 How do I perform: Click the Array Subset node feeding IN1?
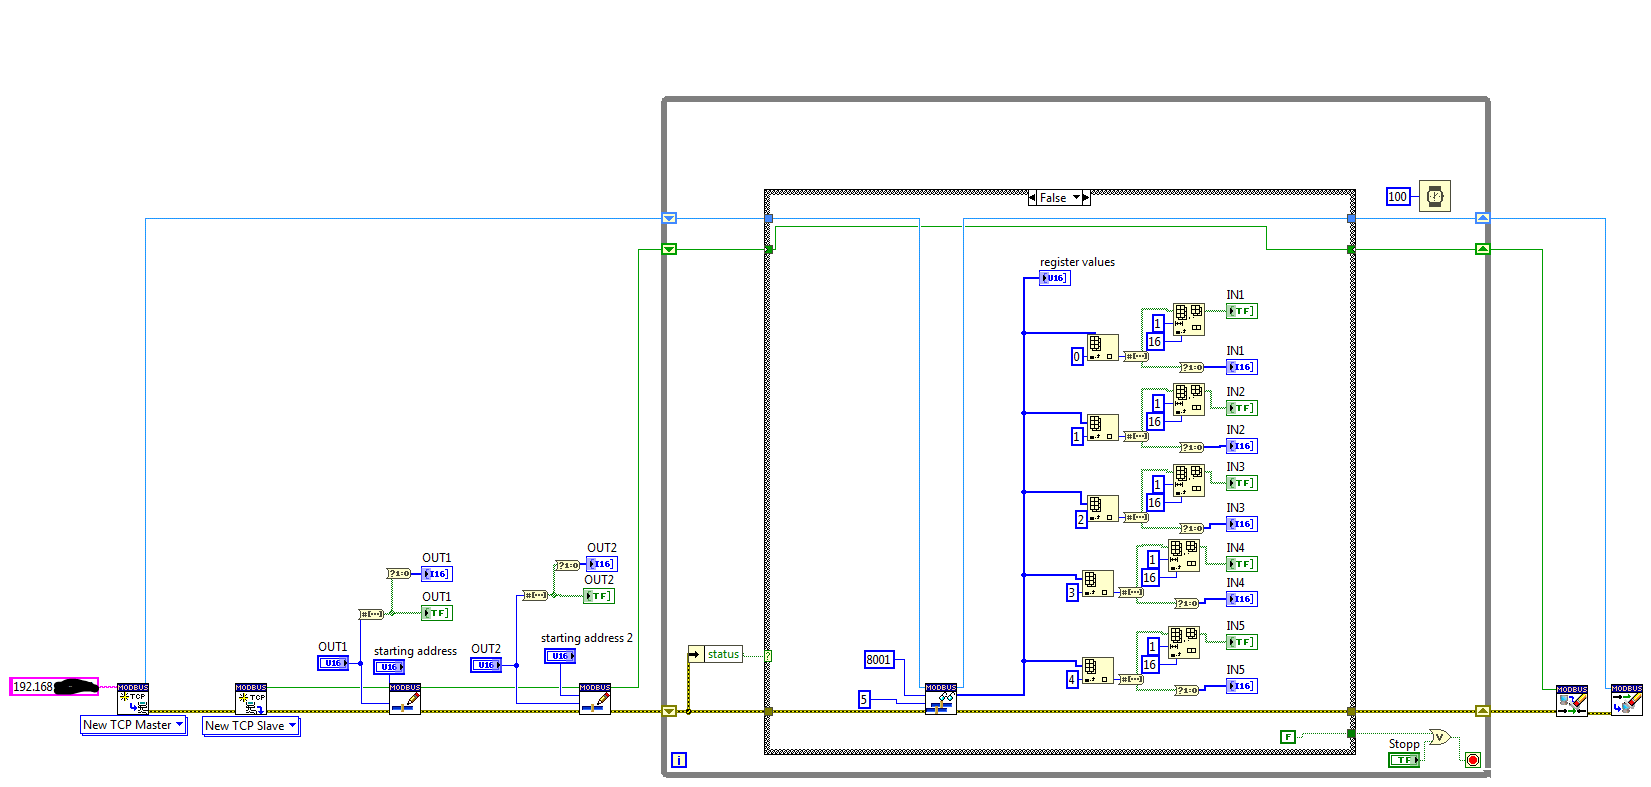coord(1189,320)
